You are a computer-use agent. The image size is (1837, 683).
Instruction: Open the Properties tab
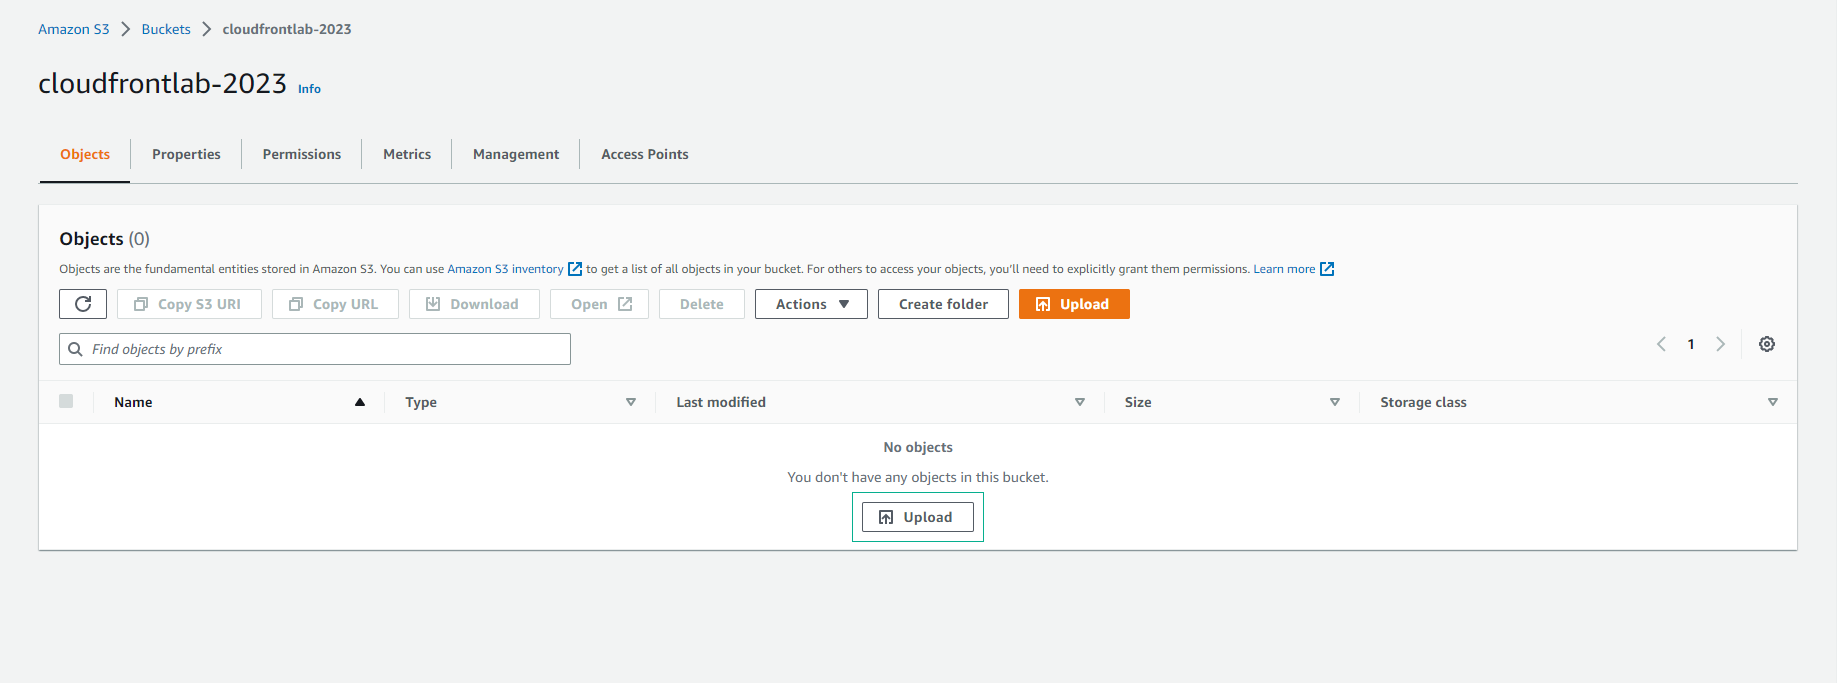pos(186,154)
